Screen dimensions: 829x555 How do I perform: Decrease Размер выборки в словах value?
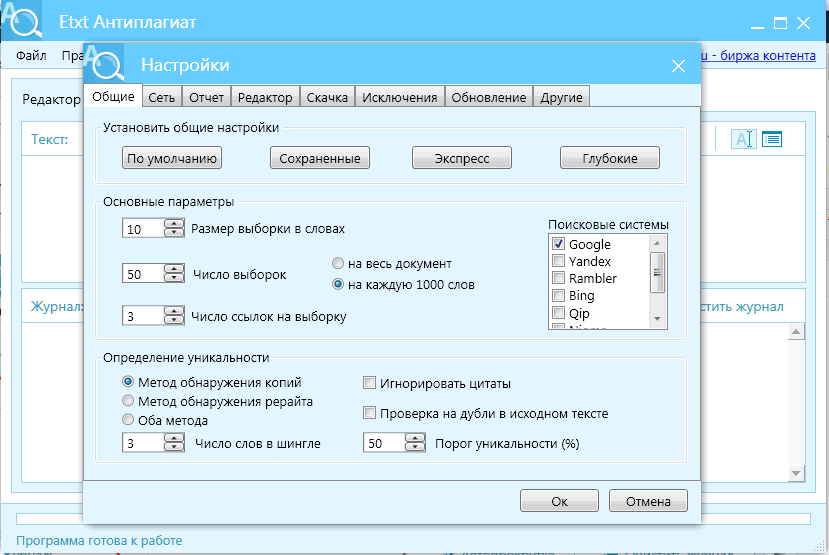click(x=174, y=233)
